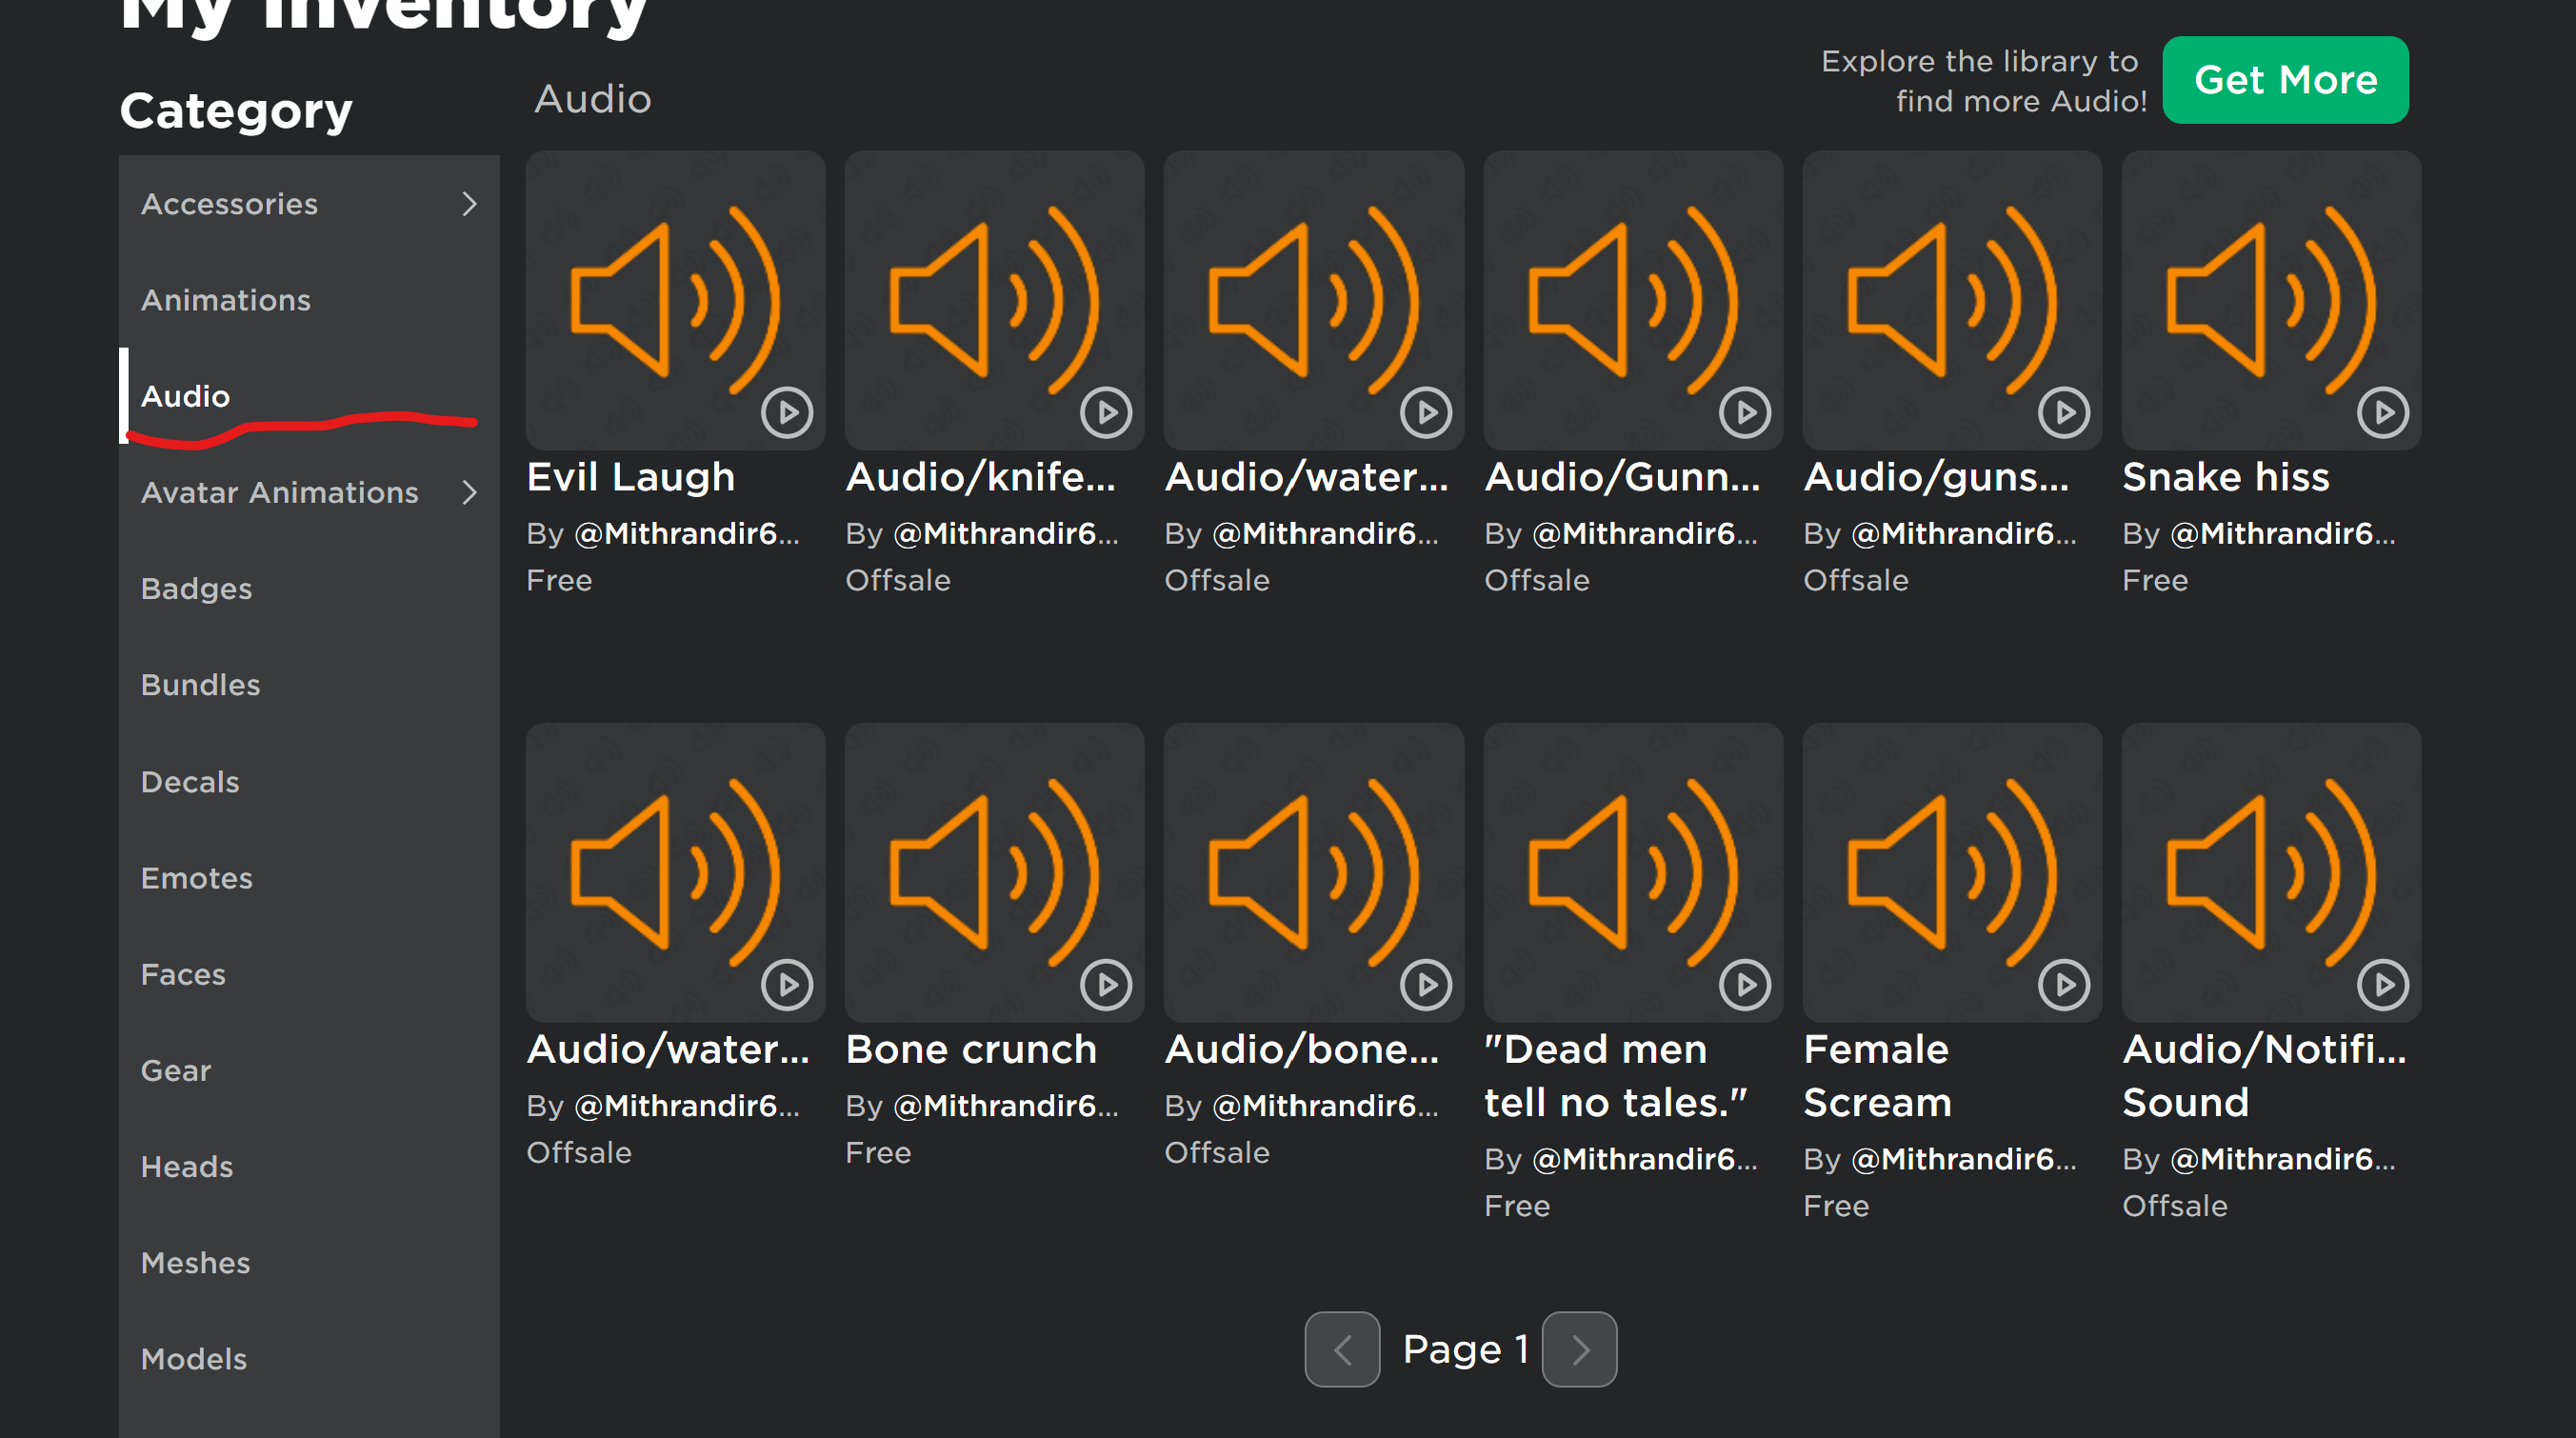Play the Bone crunch audio preview

(1106, 985)
